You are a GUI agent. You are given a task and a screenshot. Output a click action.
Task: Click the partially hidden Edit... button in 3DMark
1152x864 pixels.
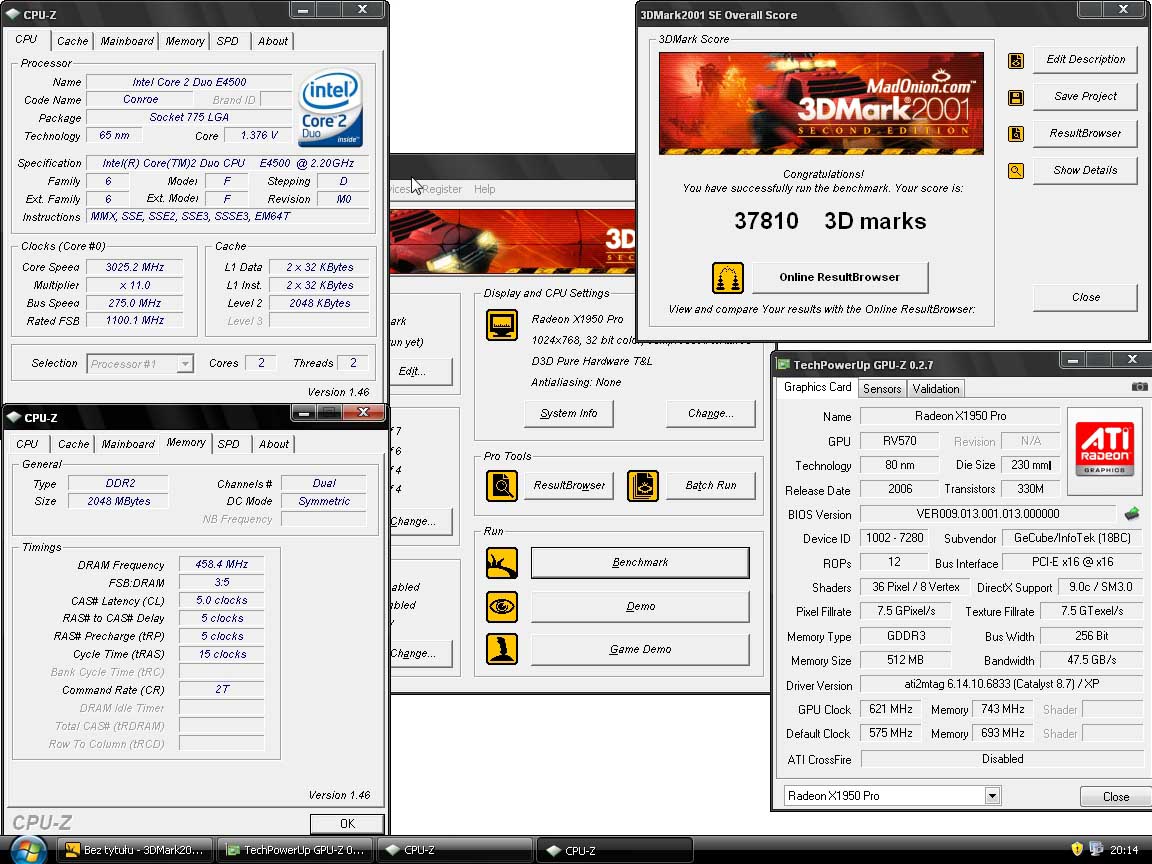[420, 371]
